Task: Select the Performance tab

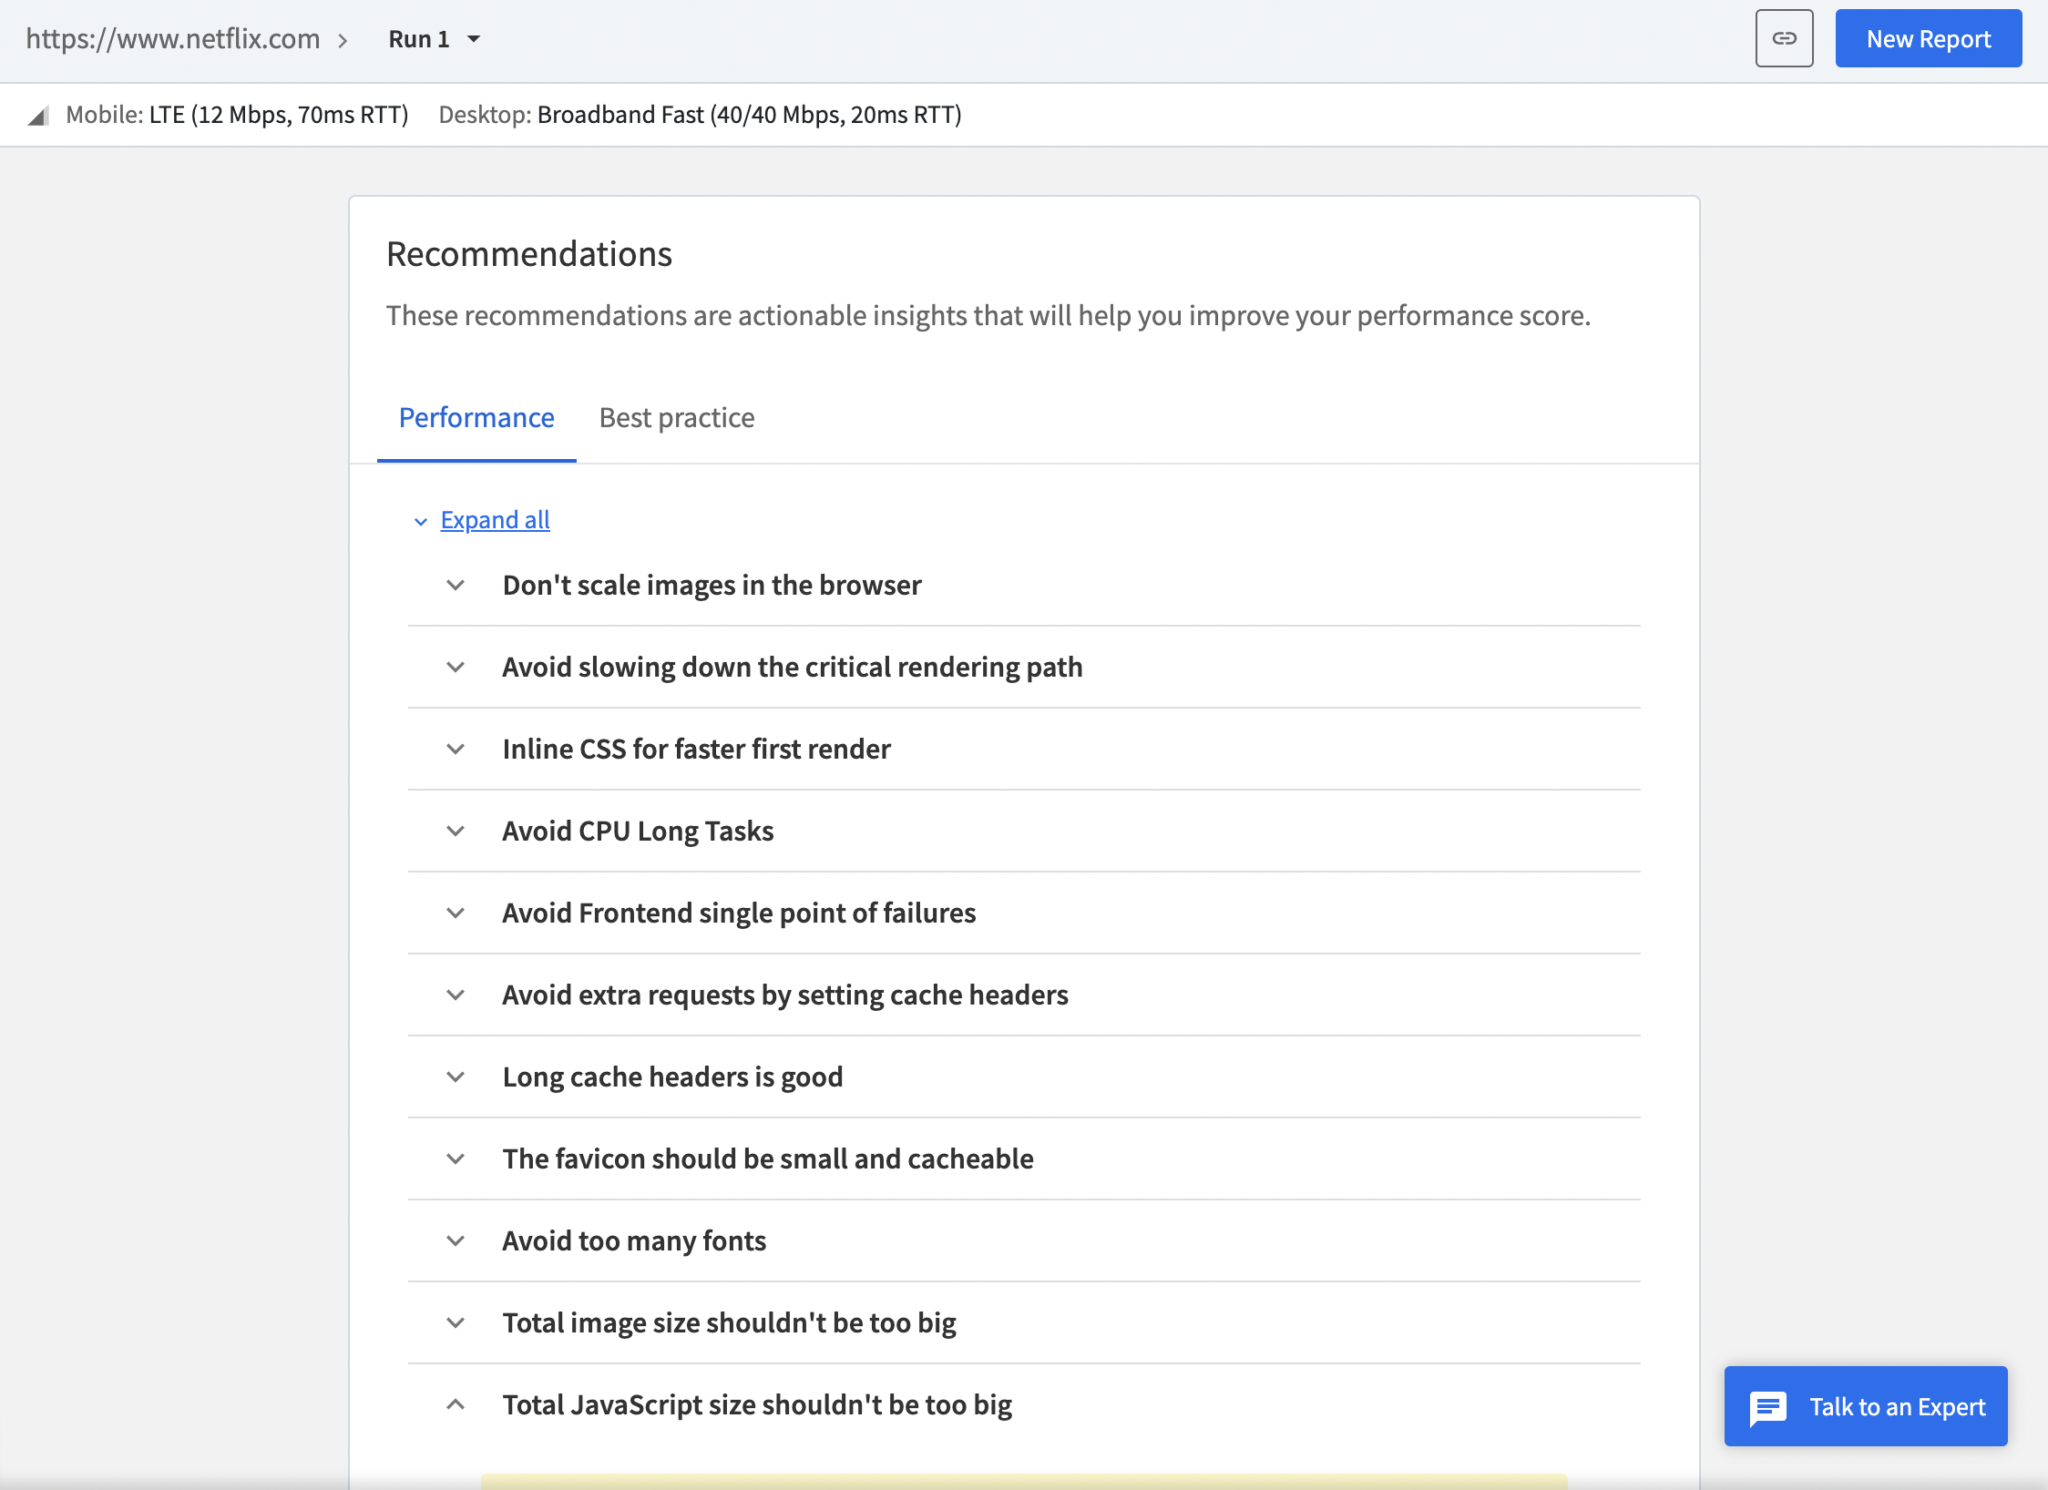Action: click(x=476, y=418)
